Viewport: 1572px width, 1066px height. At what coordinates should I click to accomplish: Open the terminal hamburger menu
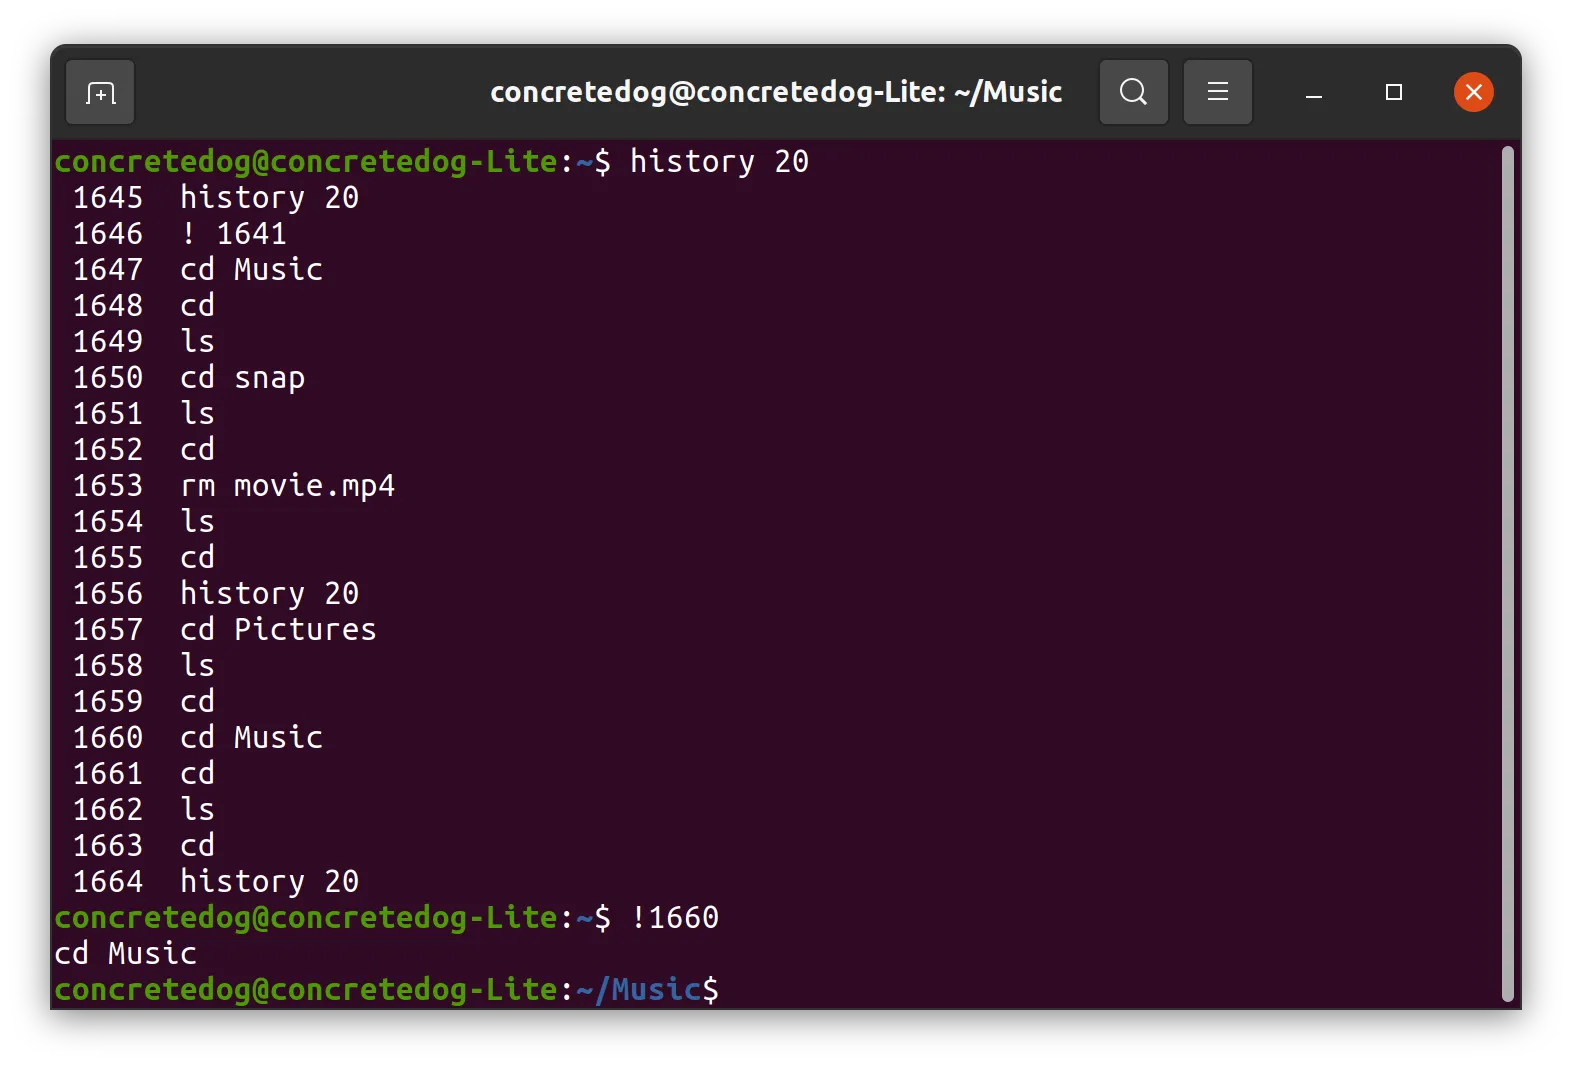click(x=1217, y=93)
